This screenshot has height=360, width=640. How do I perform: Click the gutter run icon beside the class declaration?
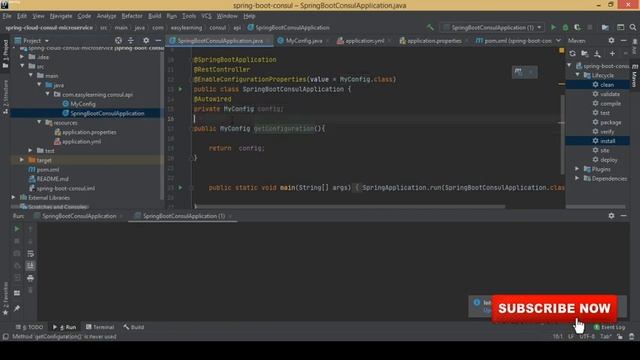point(180,89)
